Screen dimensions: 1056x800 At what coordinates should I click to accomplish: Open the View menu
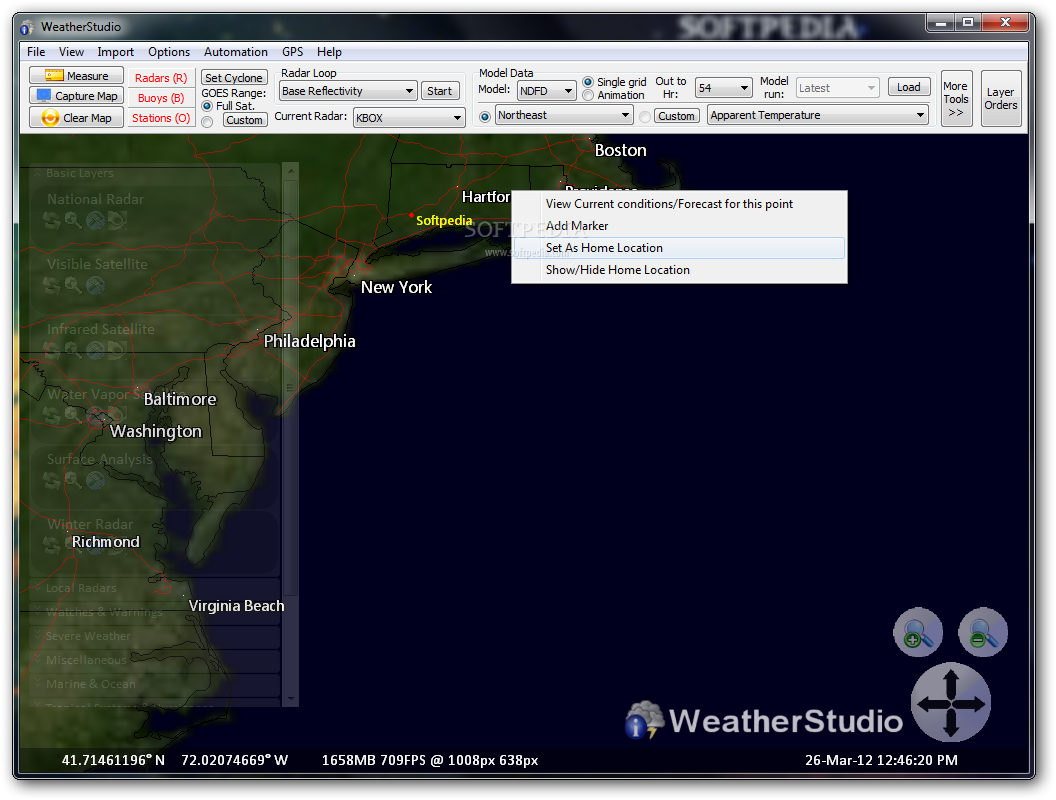tap(71, 52)
